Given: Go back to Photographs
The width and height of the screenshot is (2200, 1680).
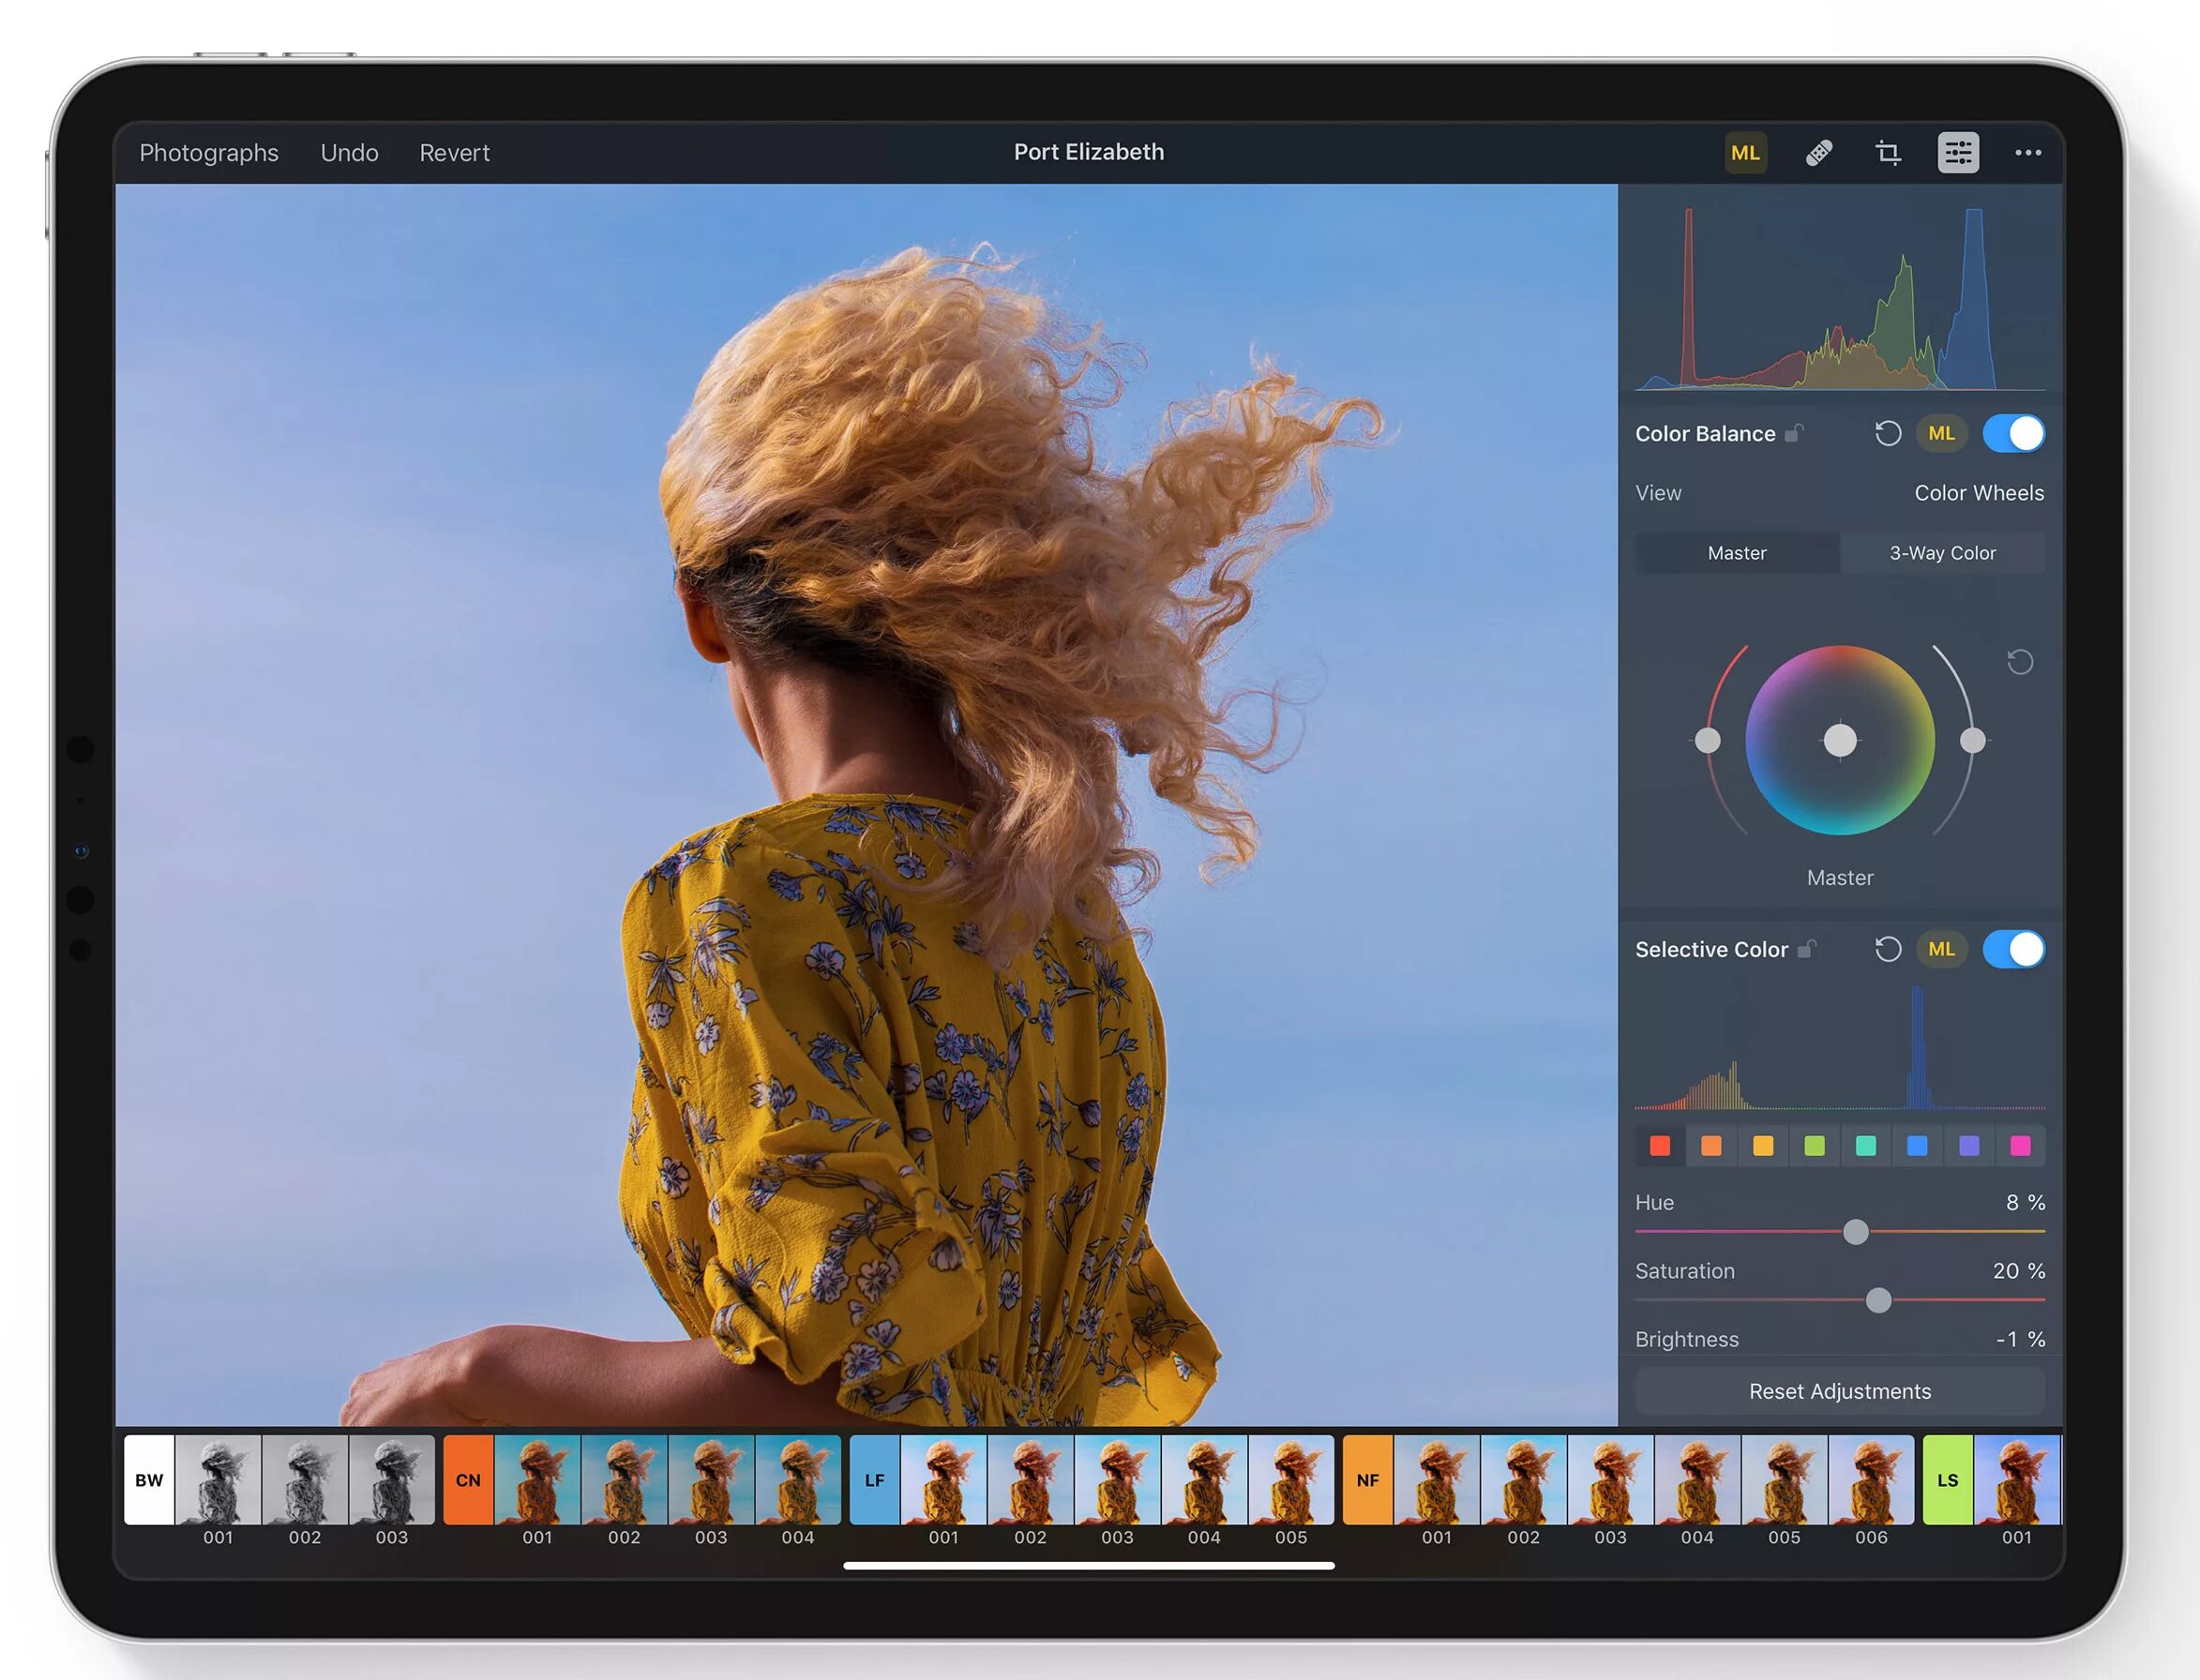Looking at the screenshot, I should click(x=209, y=153).
